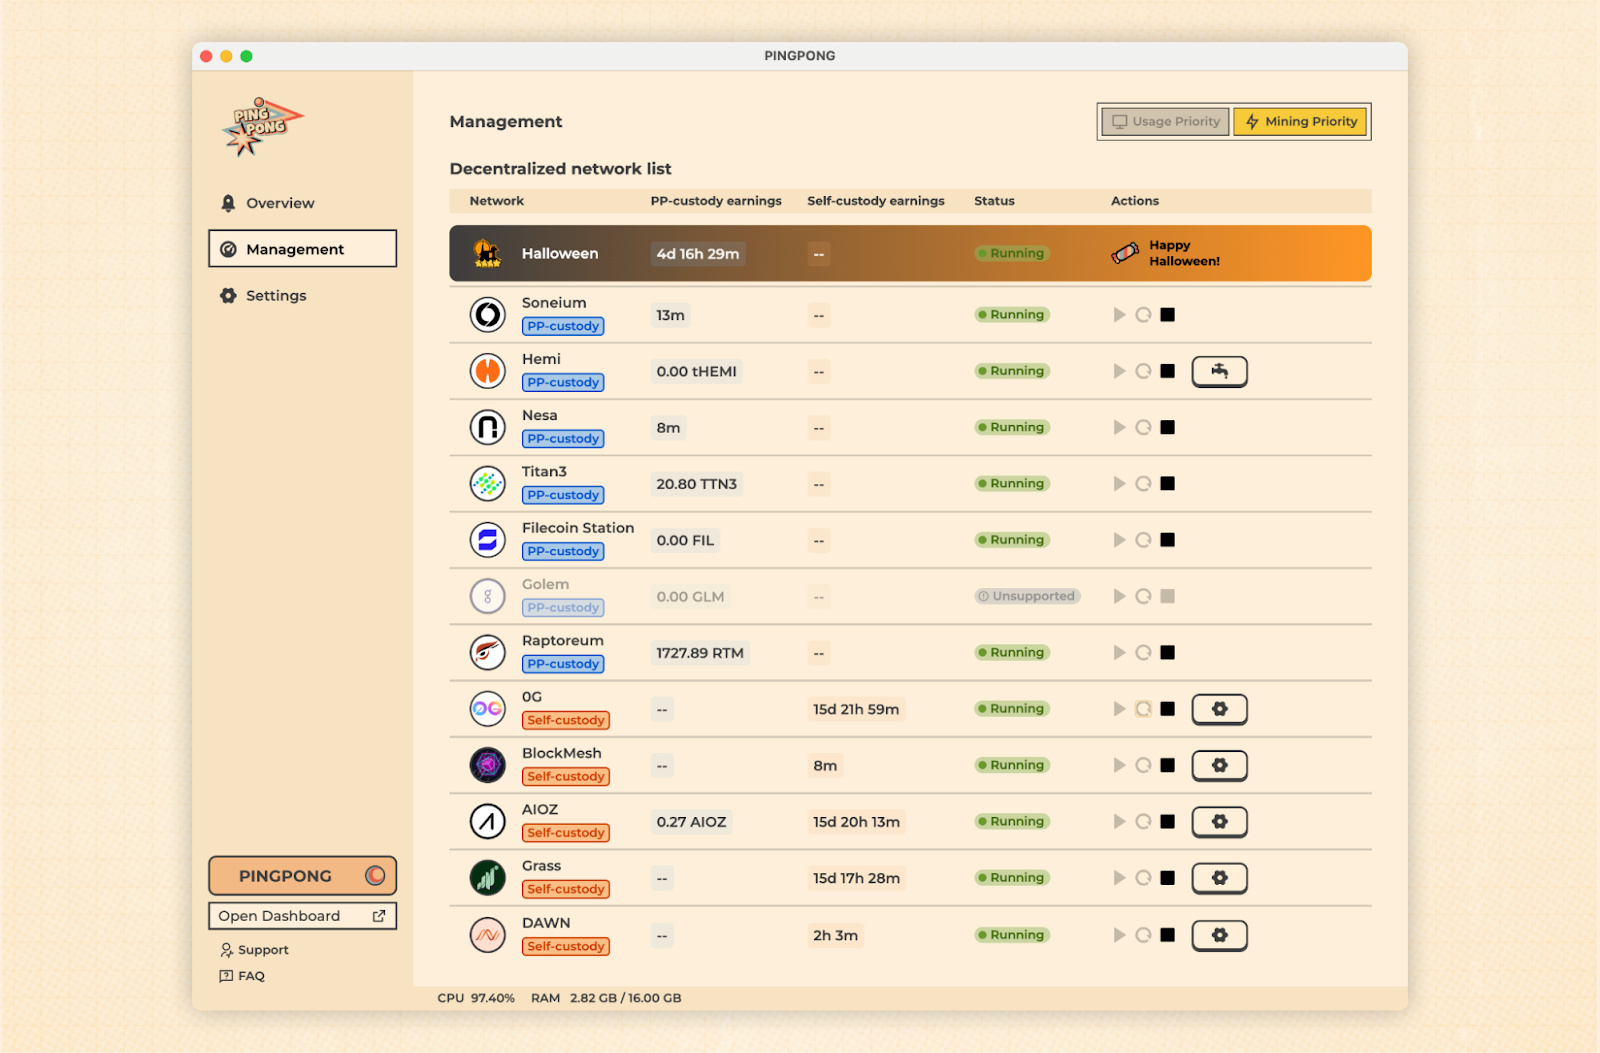Stop the AIOZ network

point(1167,822)
